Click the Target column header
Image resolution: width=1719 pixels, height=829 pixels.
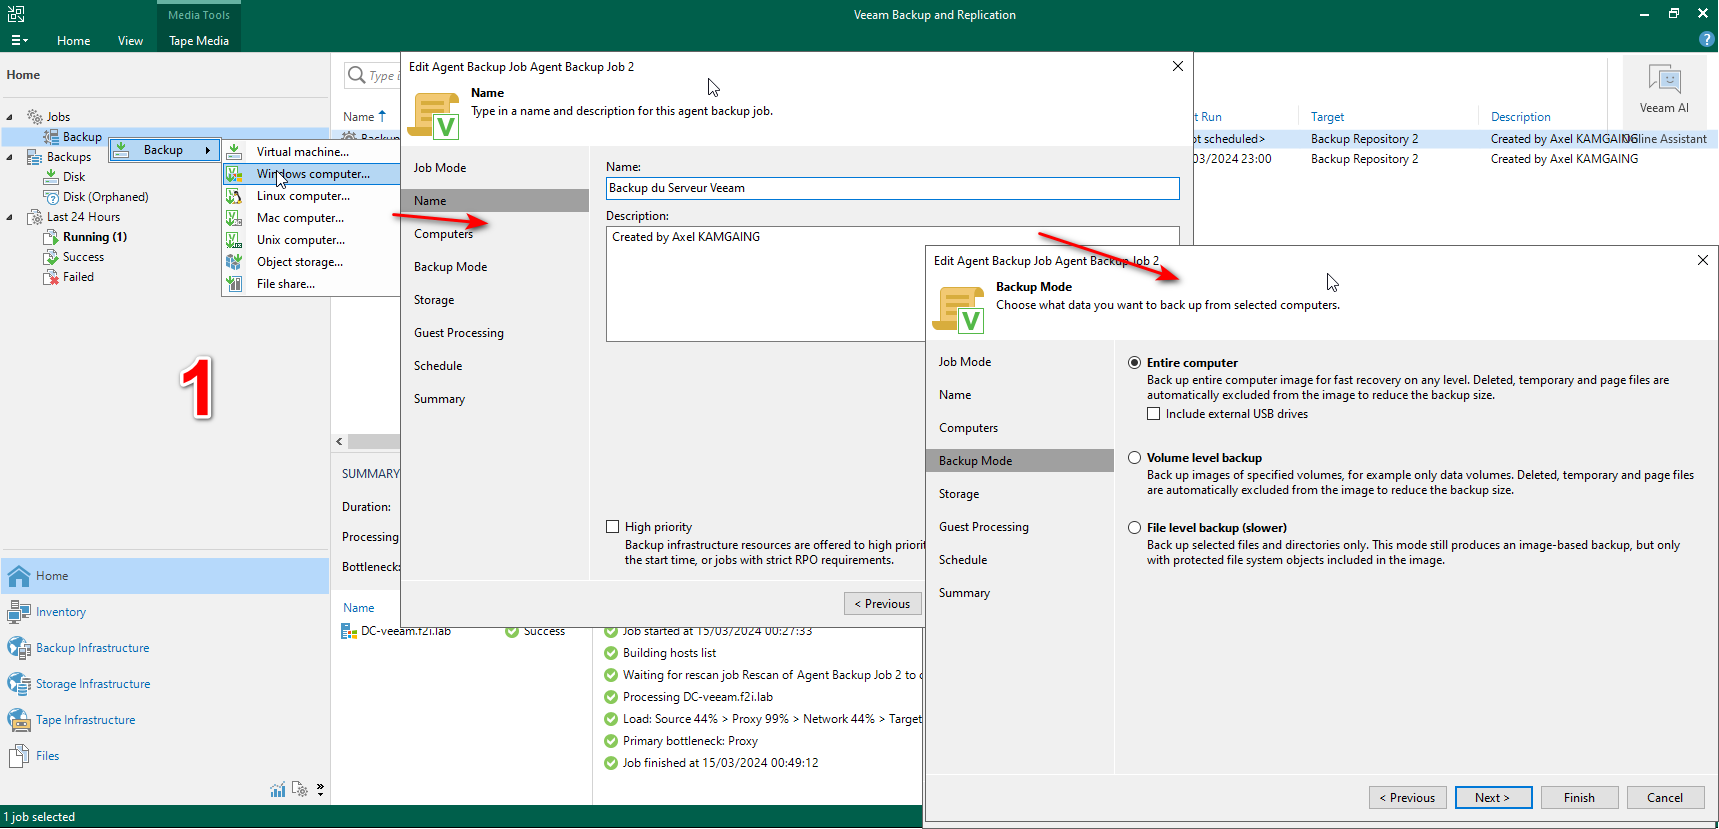[x=1328, y=117]
